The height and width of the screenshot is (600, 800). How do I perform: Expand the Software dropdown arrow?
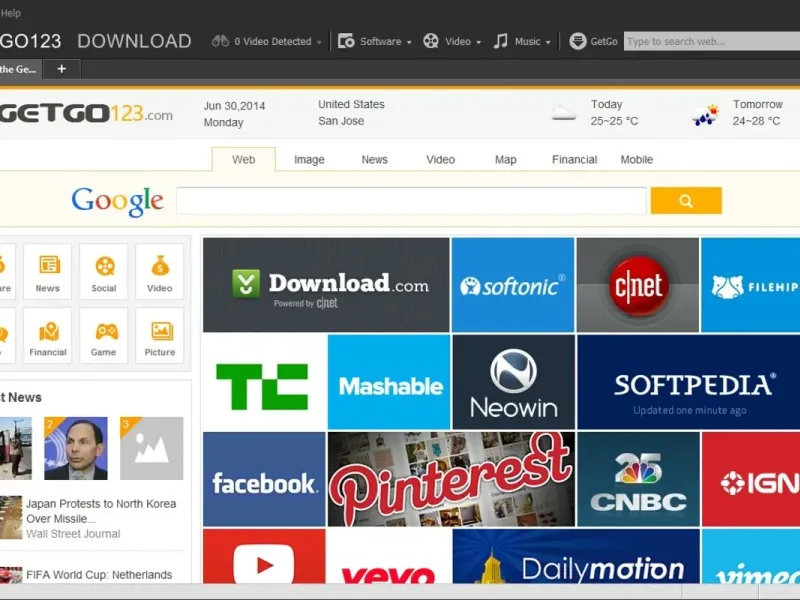[x=409, y=42]
